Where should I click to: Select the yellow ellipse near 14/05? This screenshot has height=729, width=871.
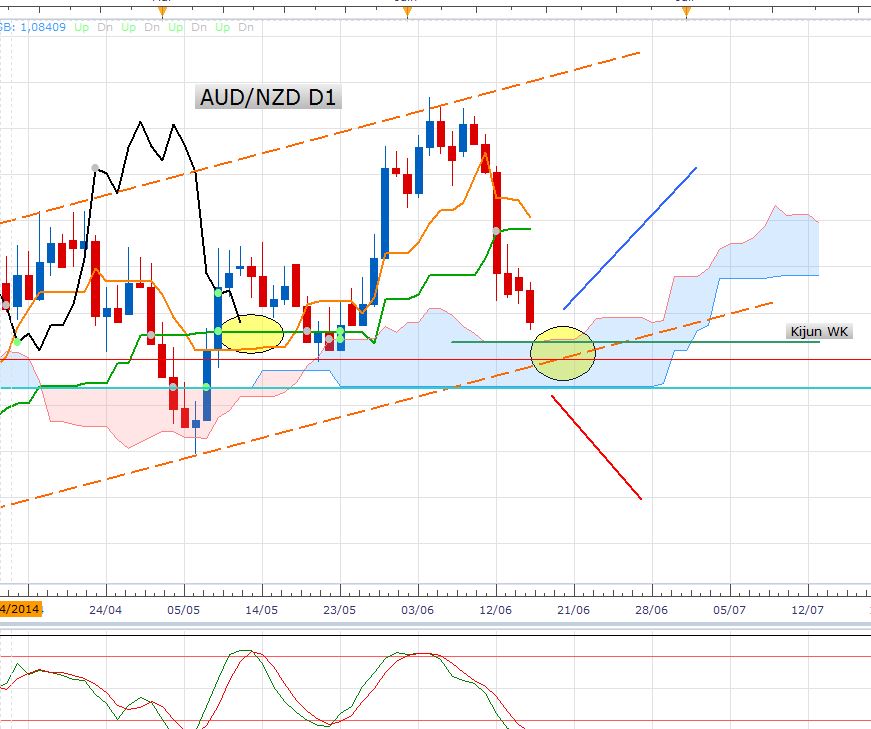coord(252,333)
